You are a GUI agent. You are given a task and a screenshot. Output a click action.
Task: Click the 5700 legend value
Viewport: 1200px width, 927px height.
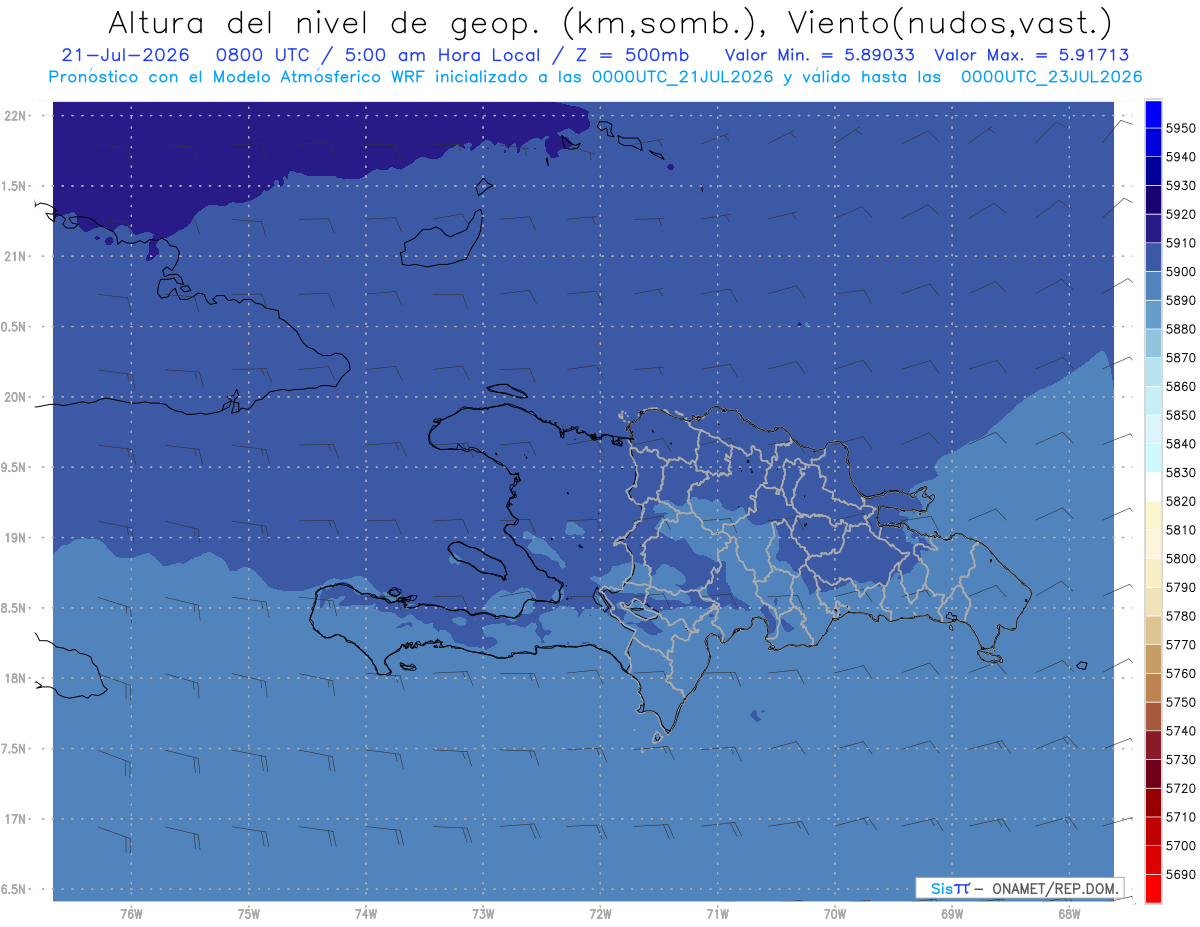(1180, 845)
